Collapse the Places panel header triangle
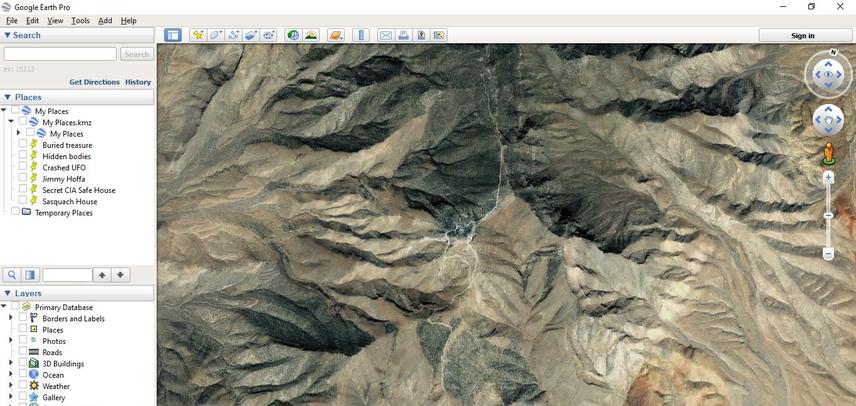Image resolution: width=856 pixels, height=406 pixels. click(8, 97)
